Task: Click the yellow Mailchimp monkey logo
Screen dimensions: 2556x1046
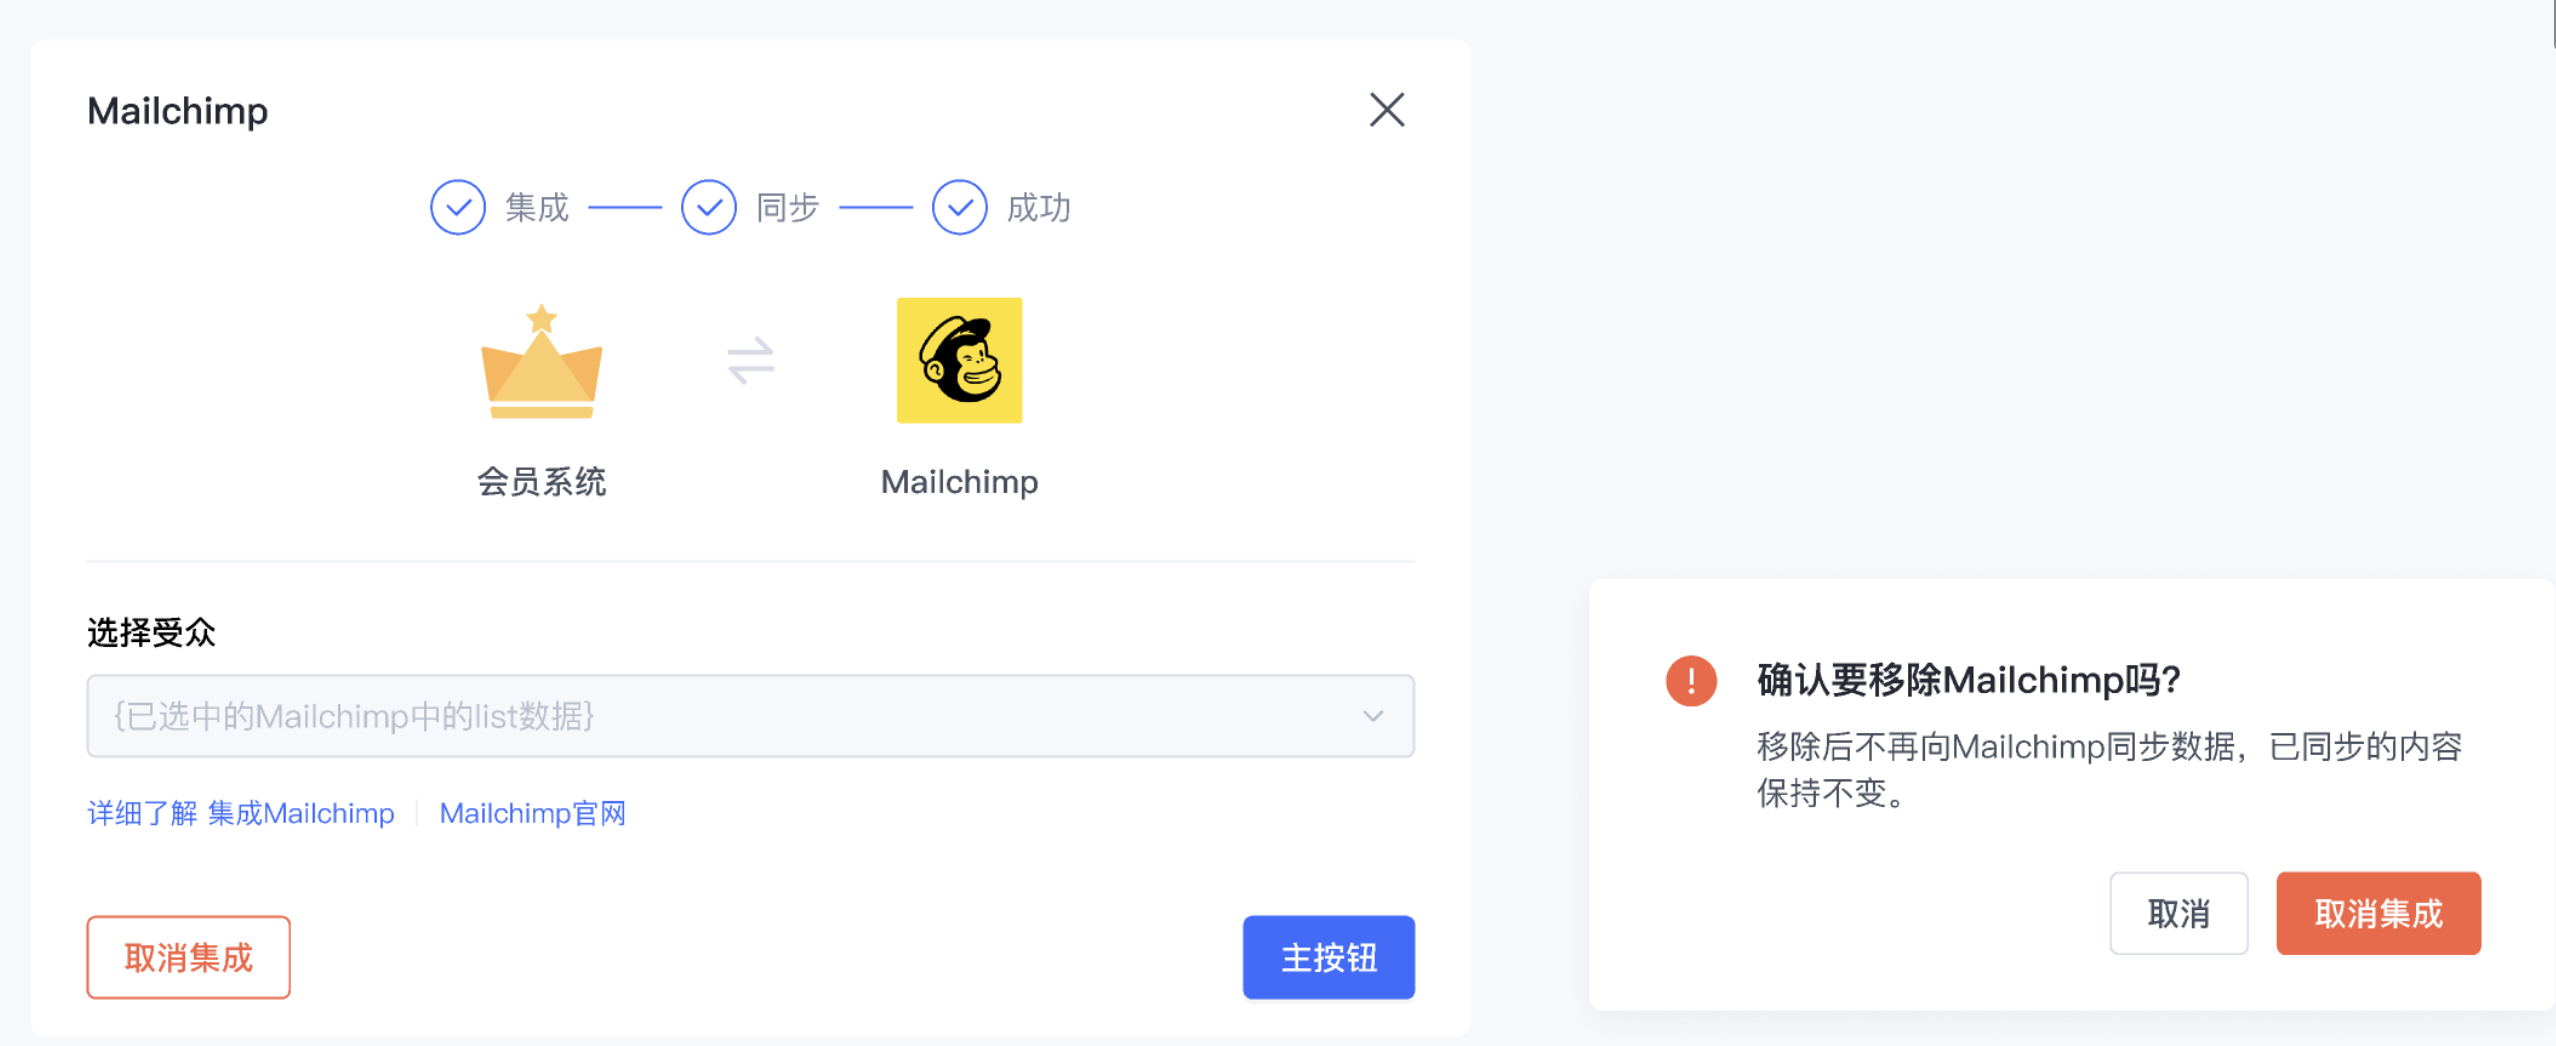Action: coord(959,360)
